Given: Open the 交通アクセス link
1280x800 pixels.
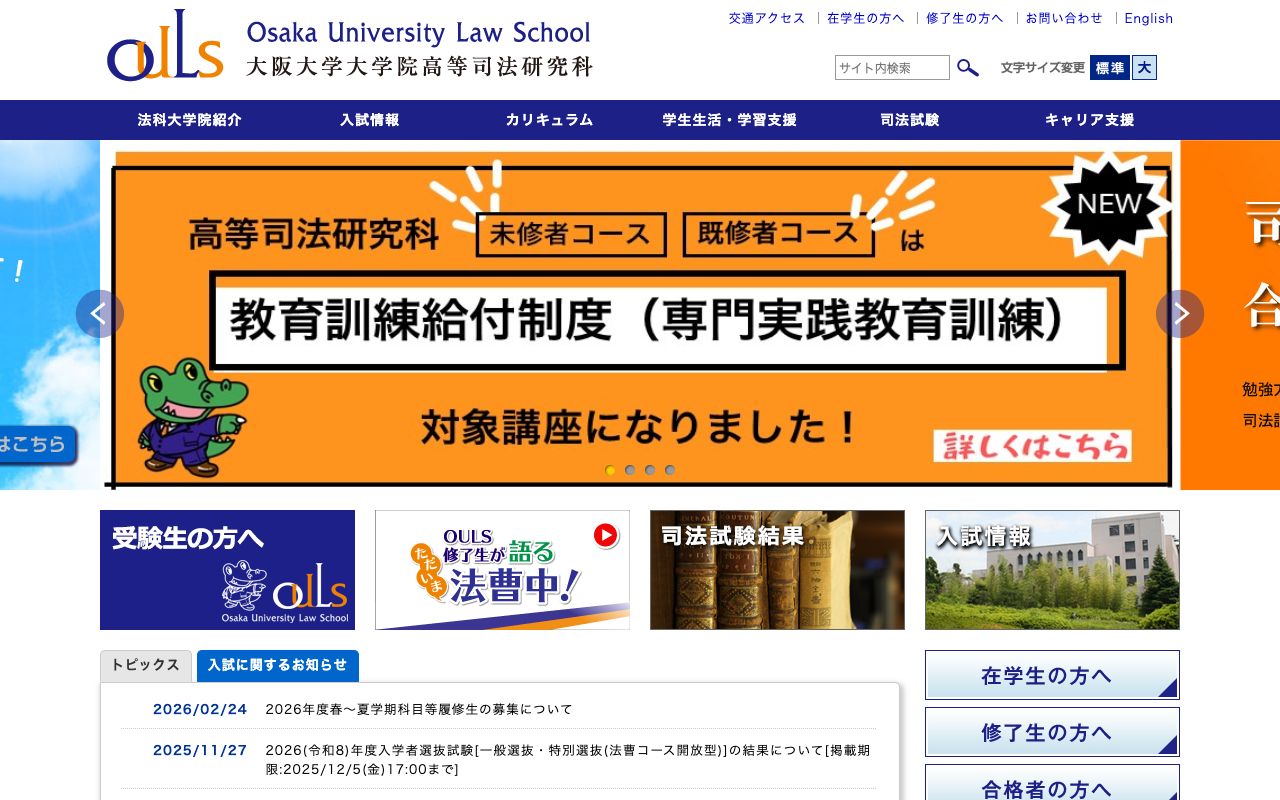Looking at the screenshot, I should click(x=766, y=18).
